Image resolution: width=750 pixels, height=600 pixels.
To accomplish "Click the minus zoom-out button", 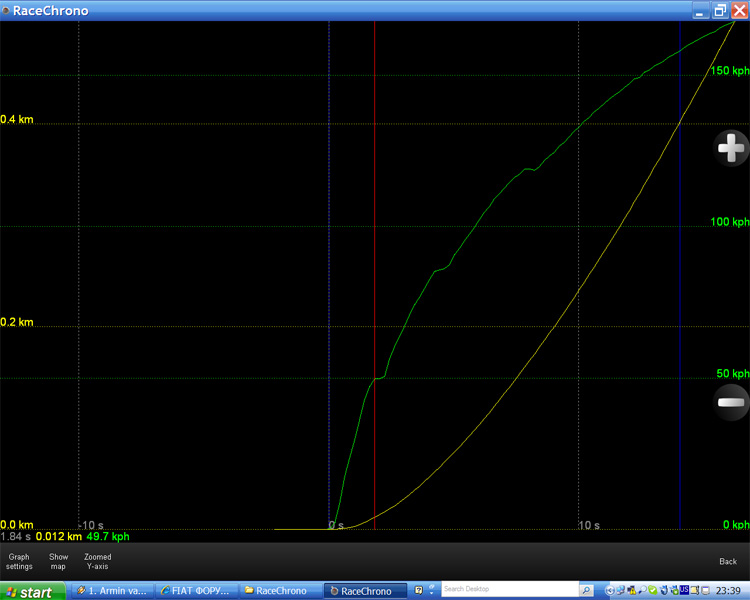I will [731, 402].
